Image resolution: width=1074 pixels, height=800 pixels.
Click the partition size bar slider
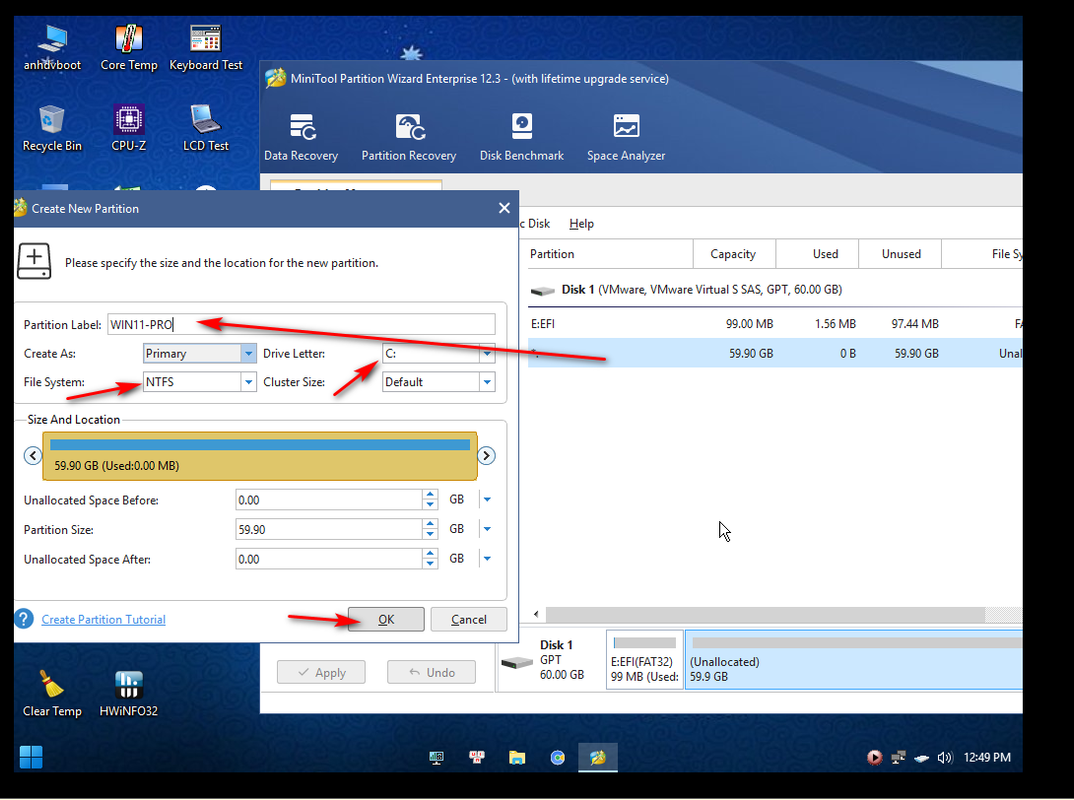point(260,456)
